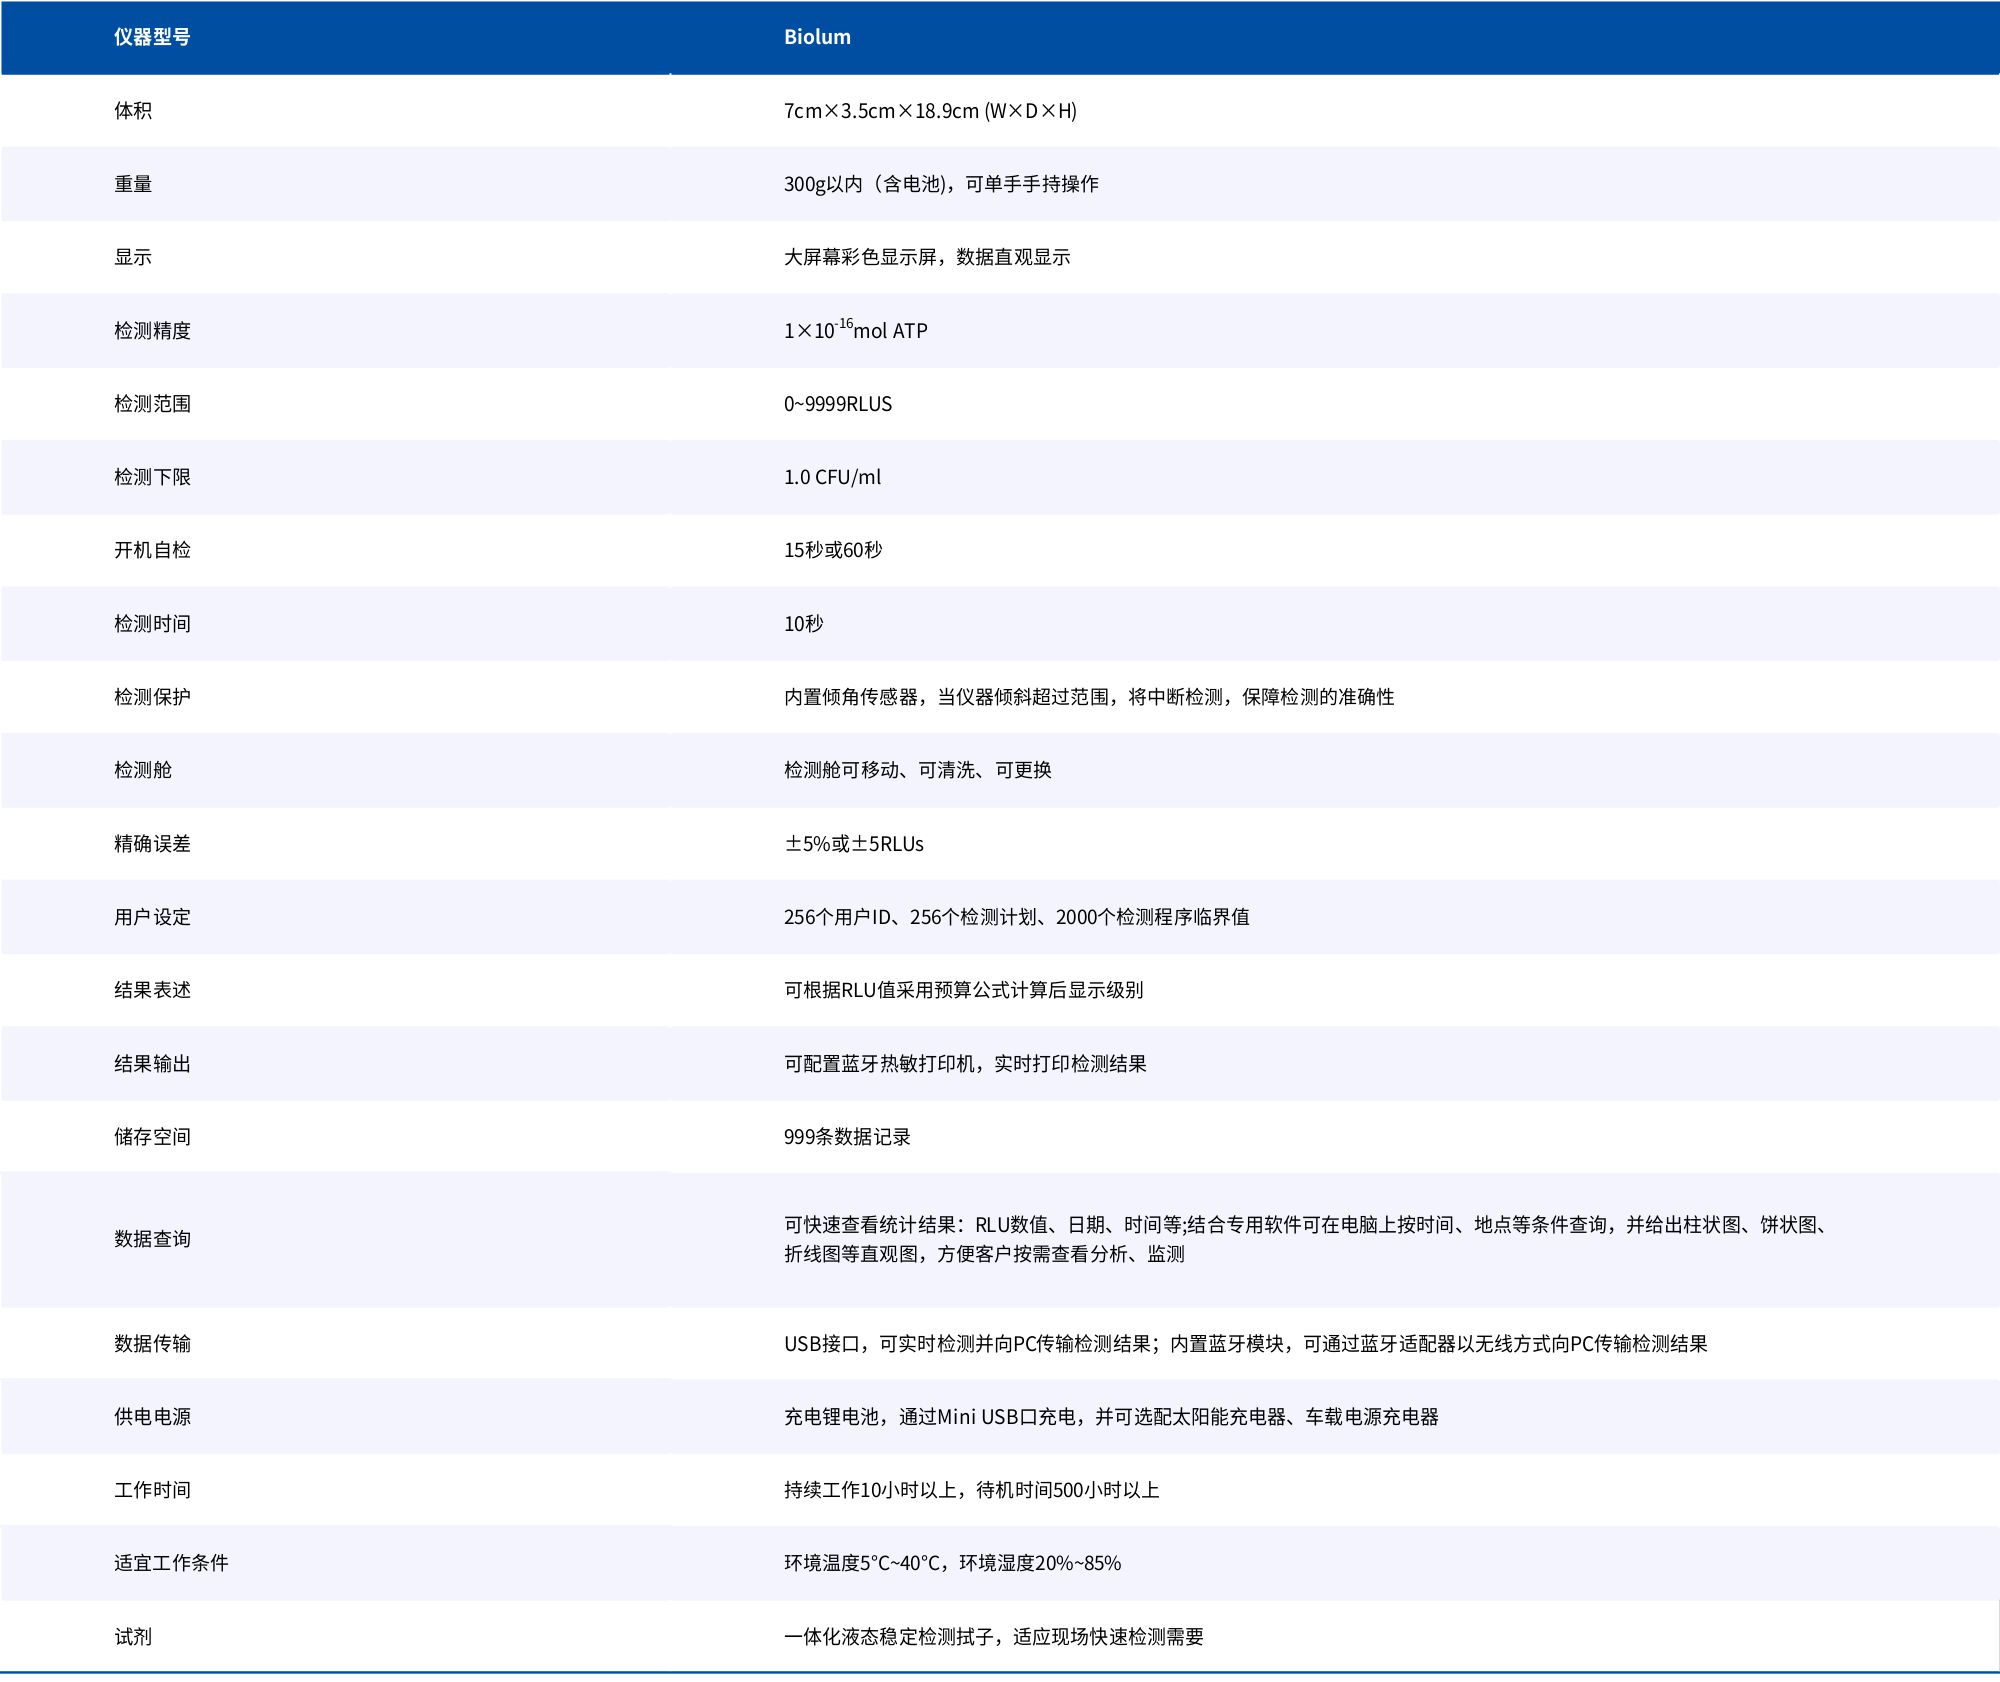
Task: Click the 试剂 row label
Action: (133, 1637)
